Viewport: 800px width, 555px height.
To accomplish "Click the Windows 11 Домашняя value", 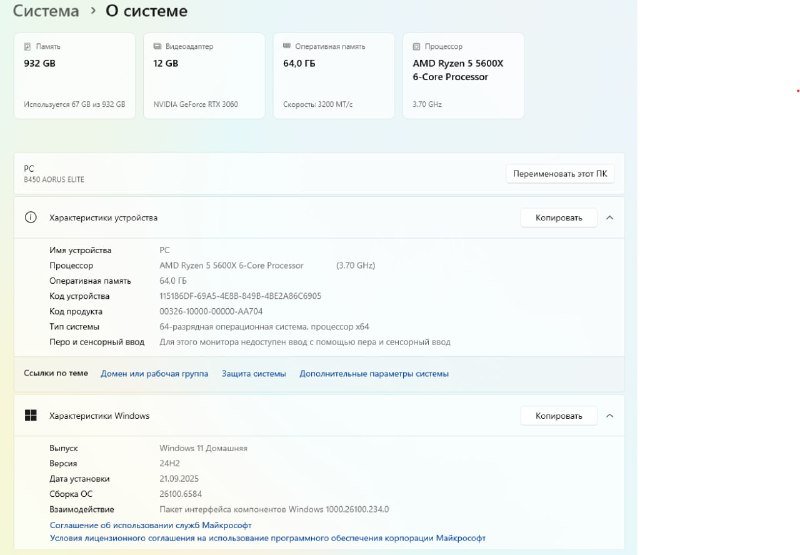I will point(204,448).
